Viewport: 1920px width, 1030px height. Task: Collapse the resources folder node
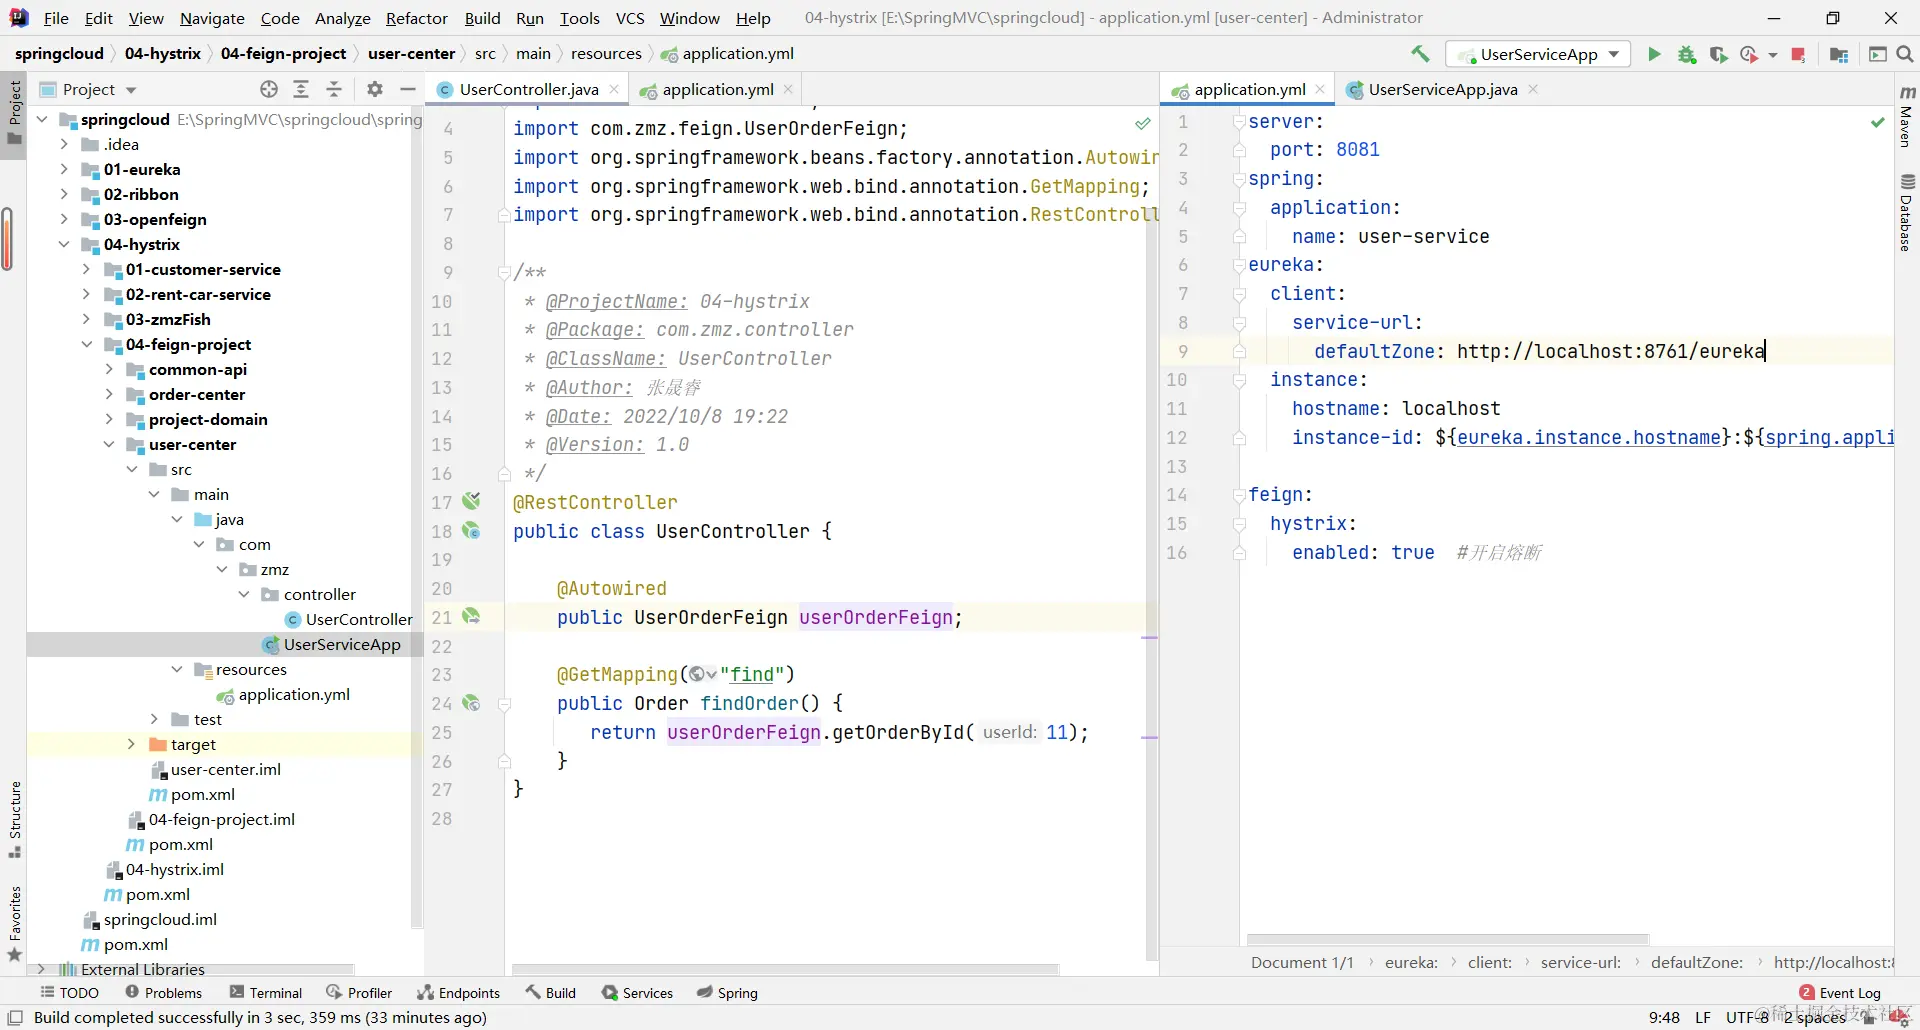click(x=177, y=669)
